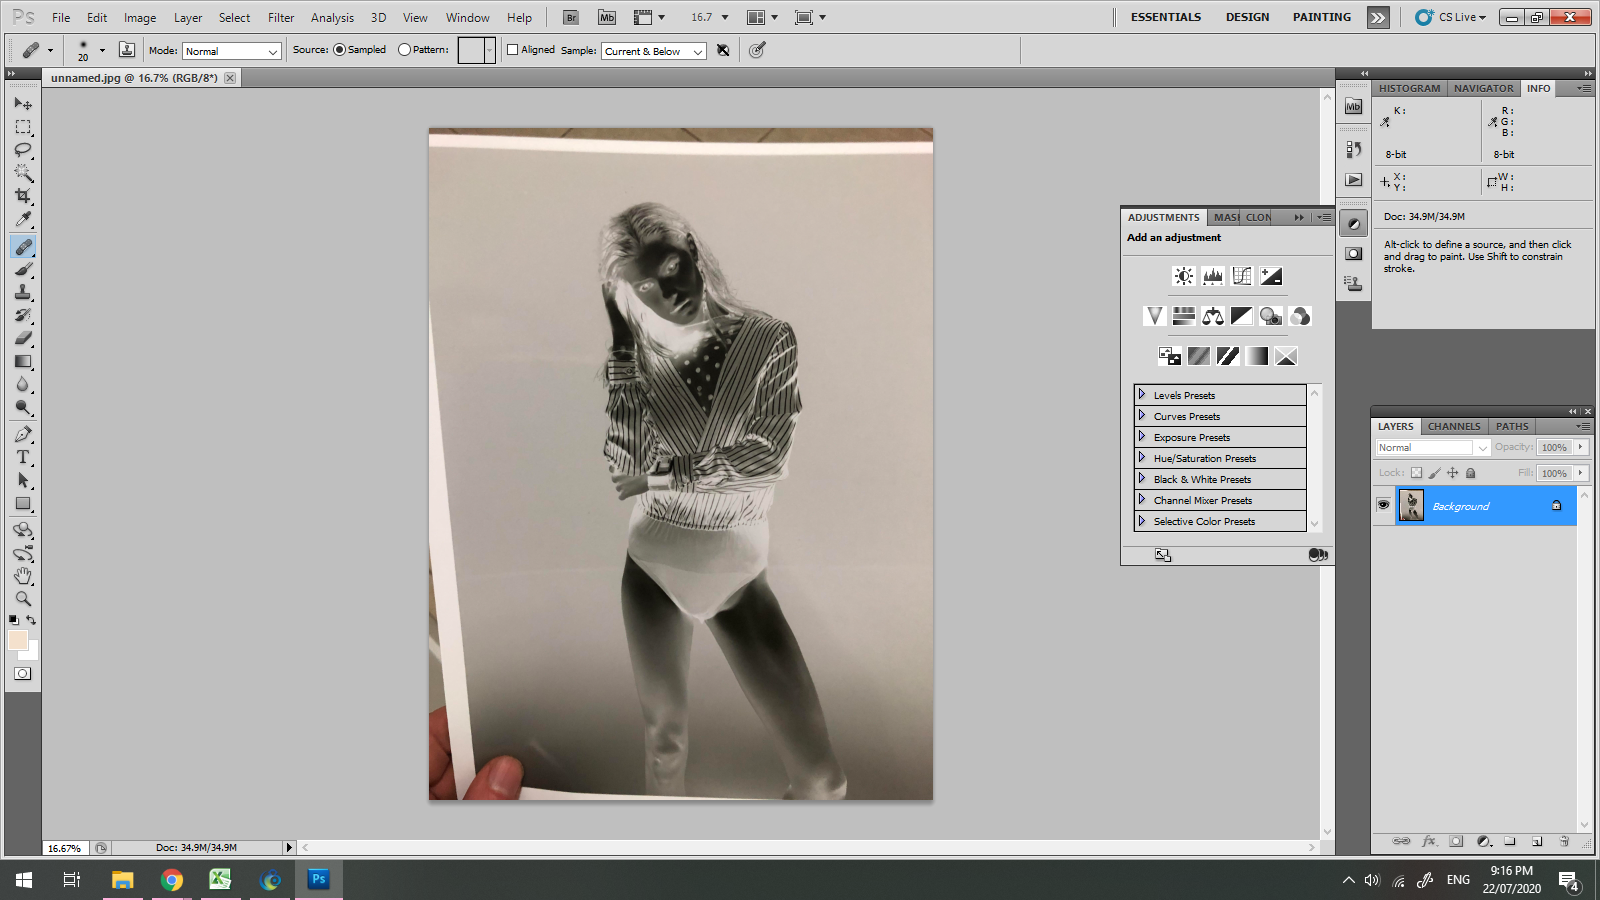The width and height of the screenshot is (1600, 900).
Task: Select the Hand tool
Action: [23, 576]
